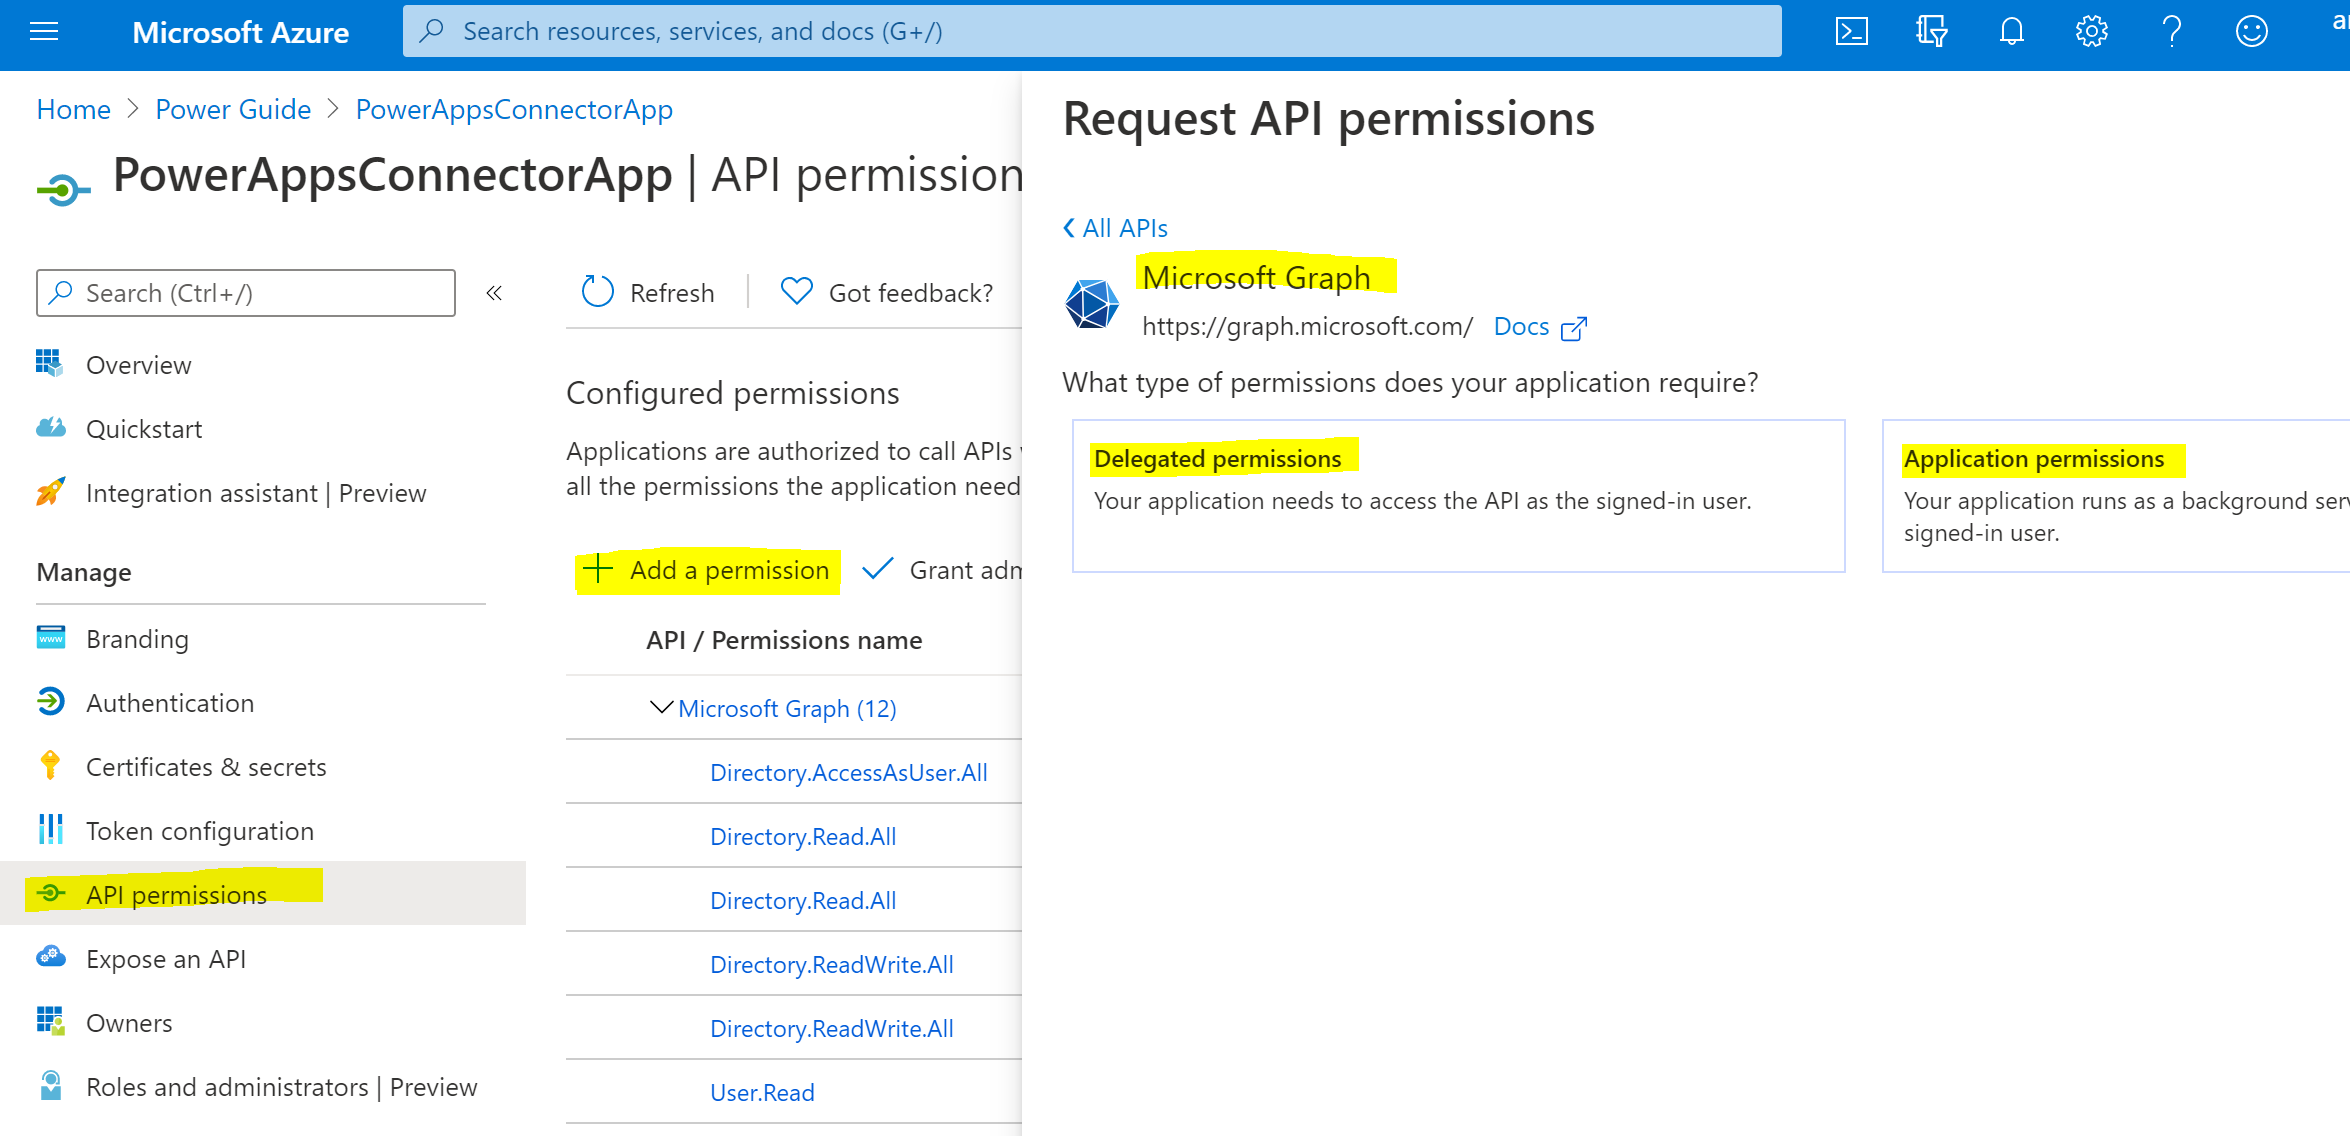The height and width of the screenshot is (1136, 2350).
Task: Click the Directories and subscriptions filter icon
Action: pyautogui.click(x=1931, y=32)
